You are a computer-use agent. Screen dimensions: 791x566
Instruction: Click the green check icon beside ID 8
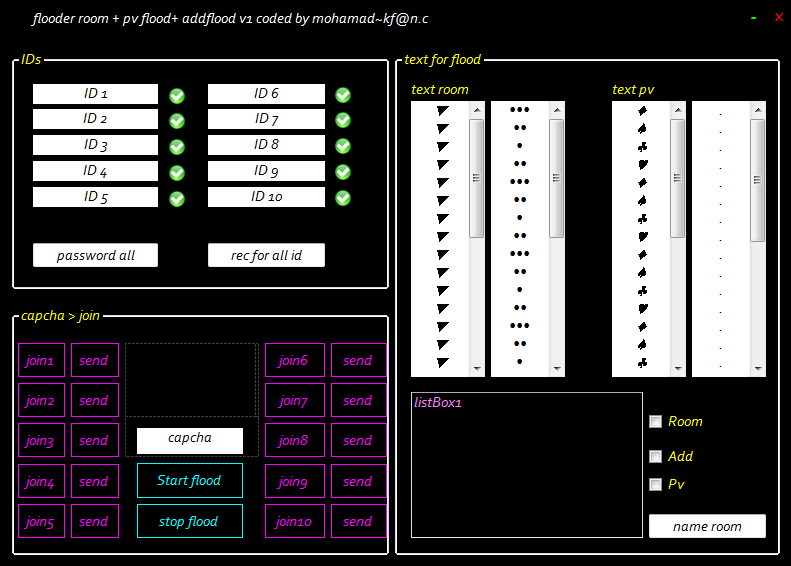pyautogui.click(x=343, y=146)
